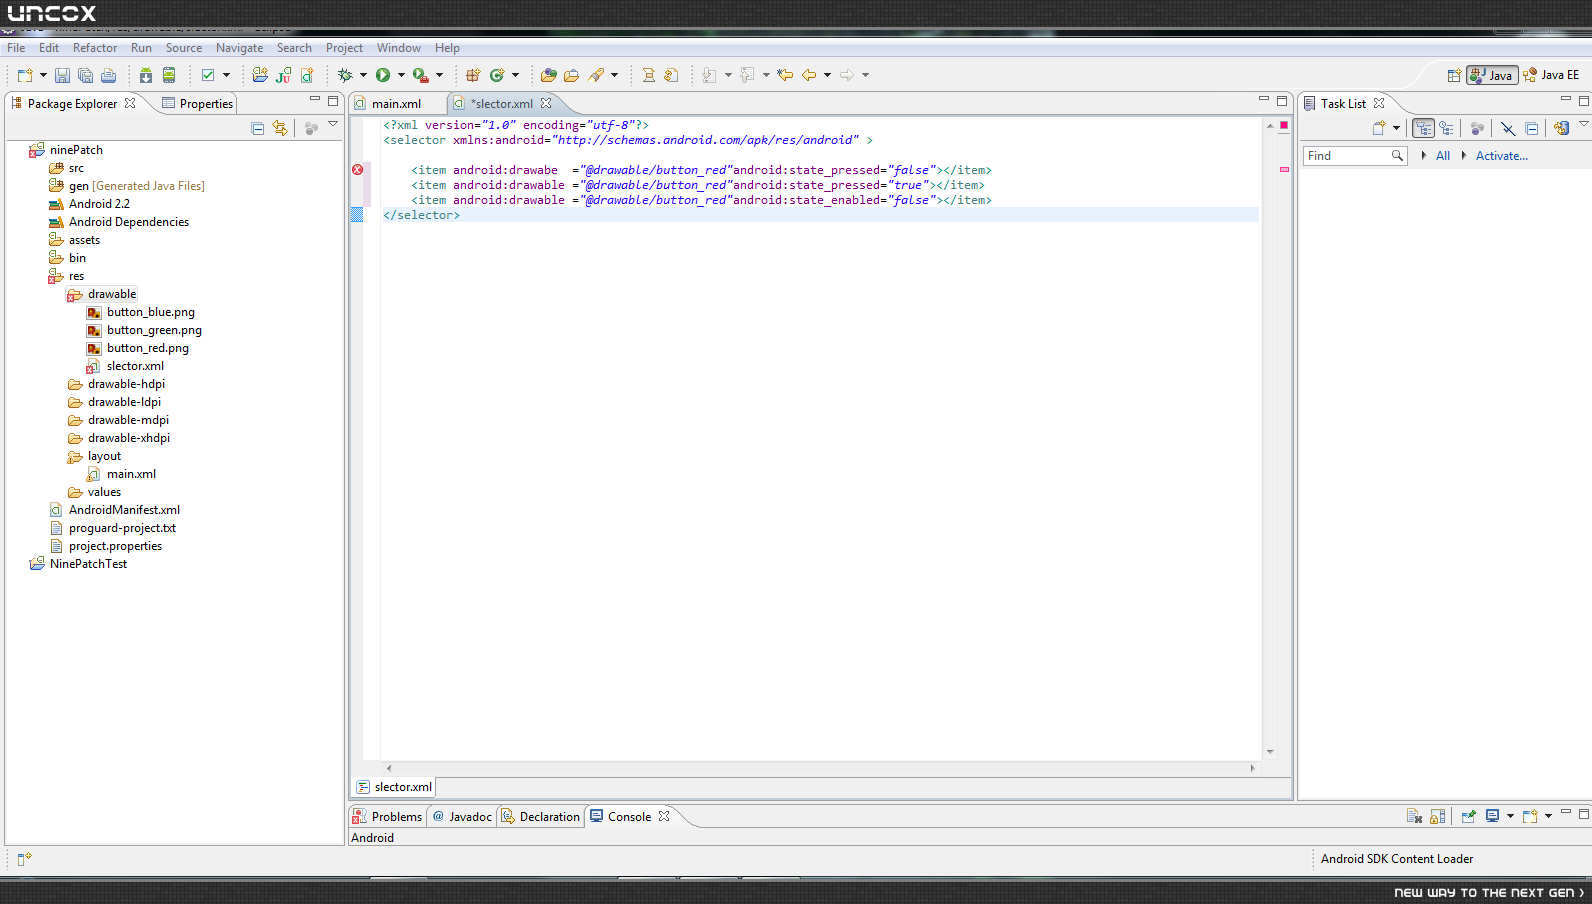Click the green Run button icon

[383, 75]
